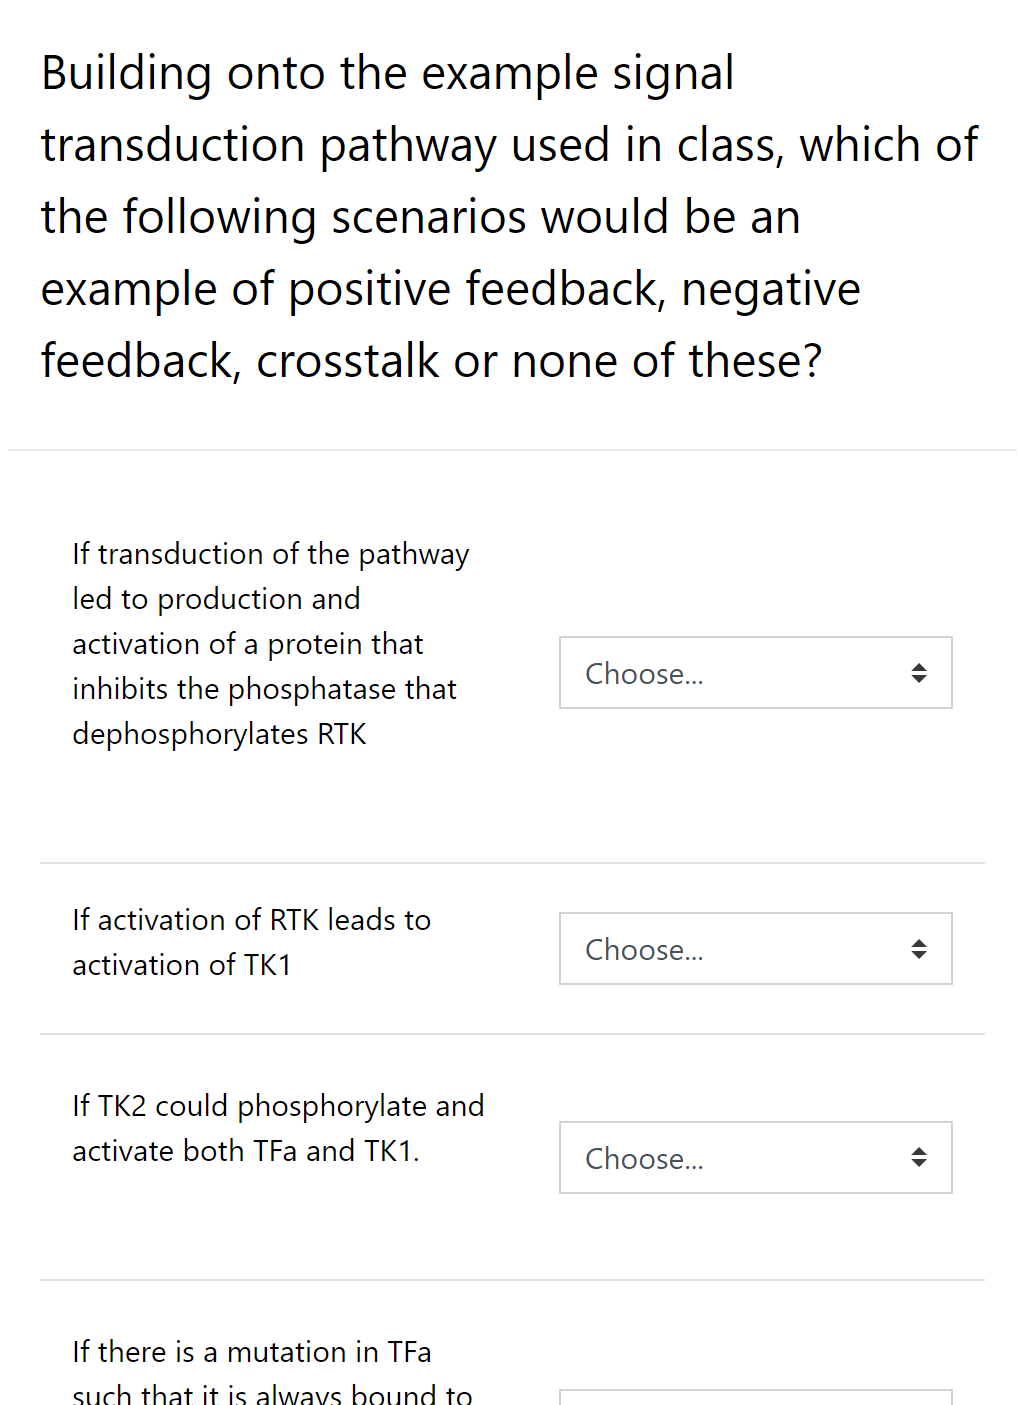Open the Choose dropdown for the phosphatase inhibition question
This screenshot has width=1018, height=1405.
click(755, 673)
